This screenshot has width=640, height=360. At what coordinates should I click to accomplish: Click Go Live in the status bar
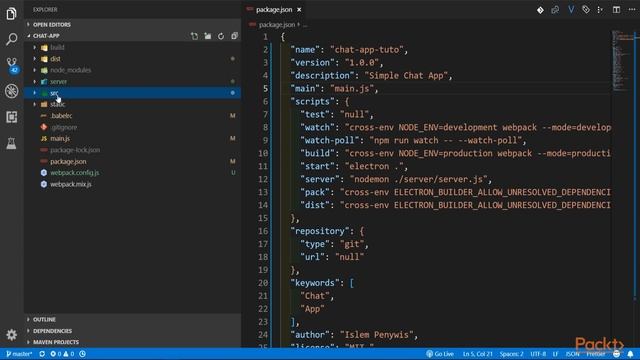pos(440,354)
